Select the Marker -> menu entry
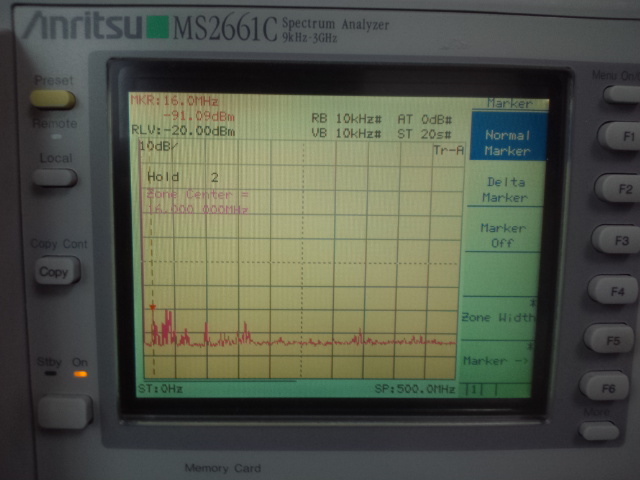Screen dimensions: 640x480 tap(496, 361)
